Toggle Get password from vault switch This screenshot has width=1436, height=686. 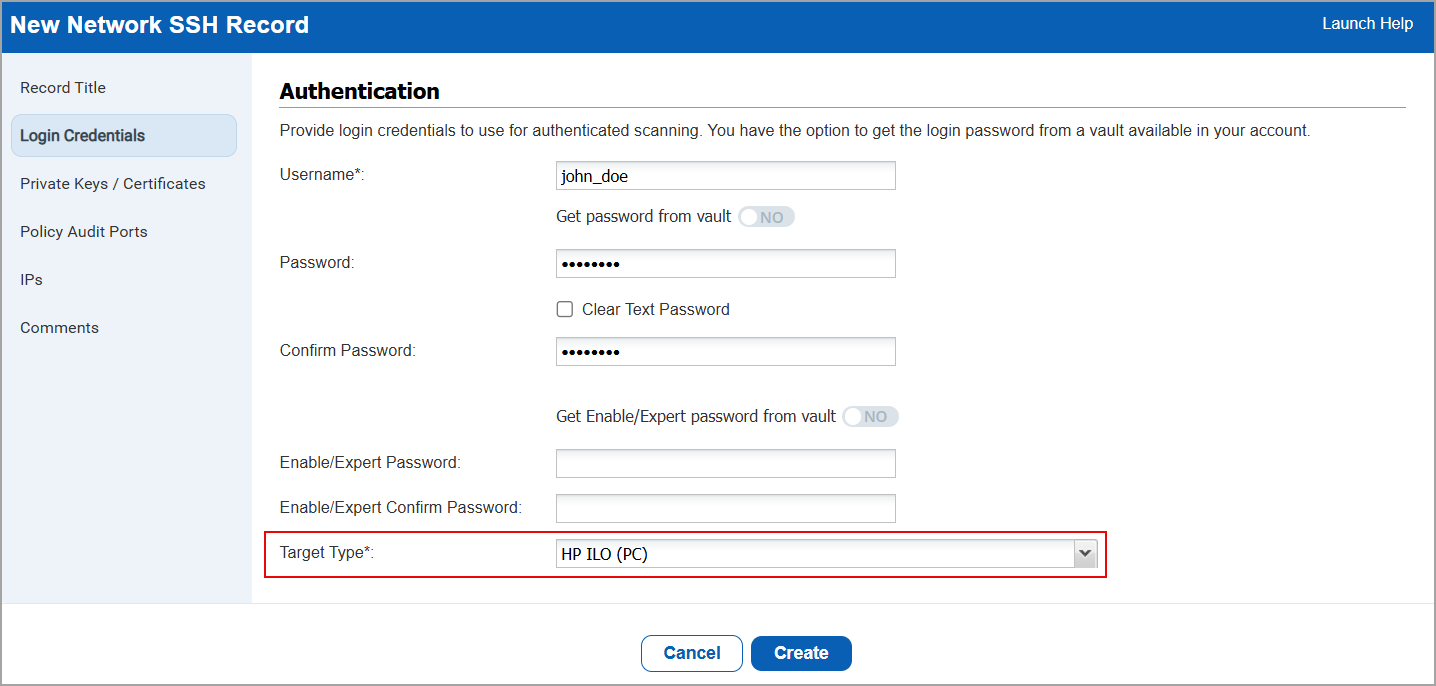point(766,217)
